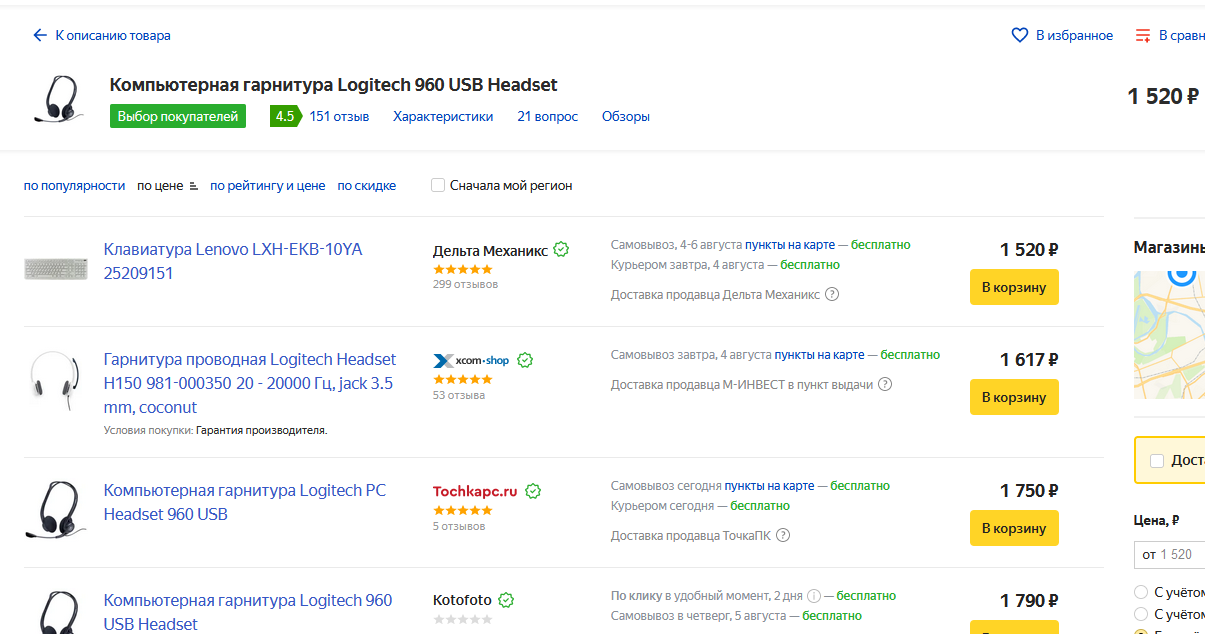Image resolution: width=1205 pixels, height=634 pixels.
Task: Sort offers by по скидке
Action: point(366,185)
